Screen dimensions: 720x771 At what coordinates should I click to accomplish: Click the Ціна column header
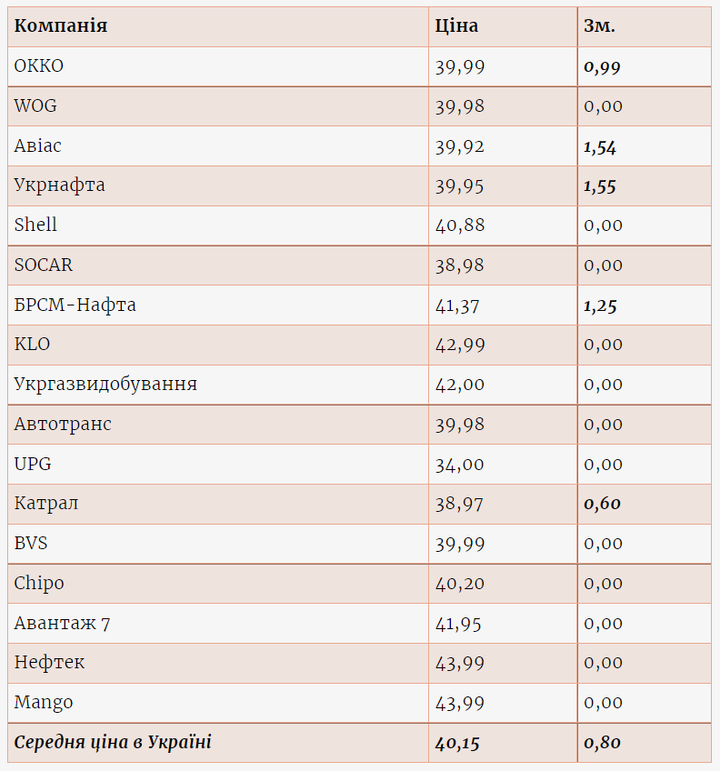[456, 26]
